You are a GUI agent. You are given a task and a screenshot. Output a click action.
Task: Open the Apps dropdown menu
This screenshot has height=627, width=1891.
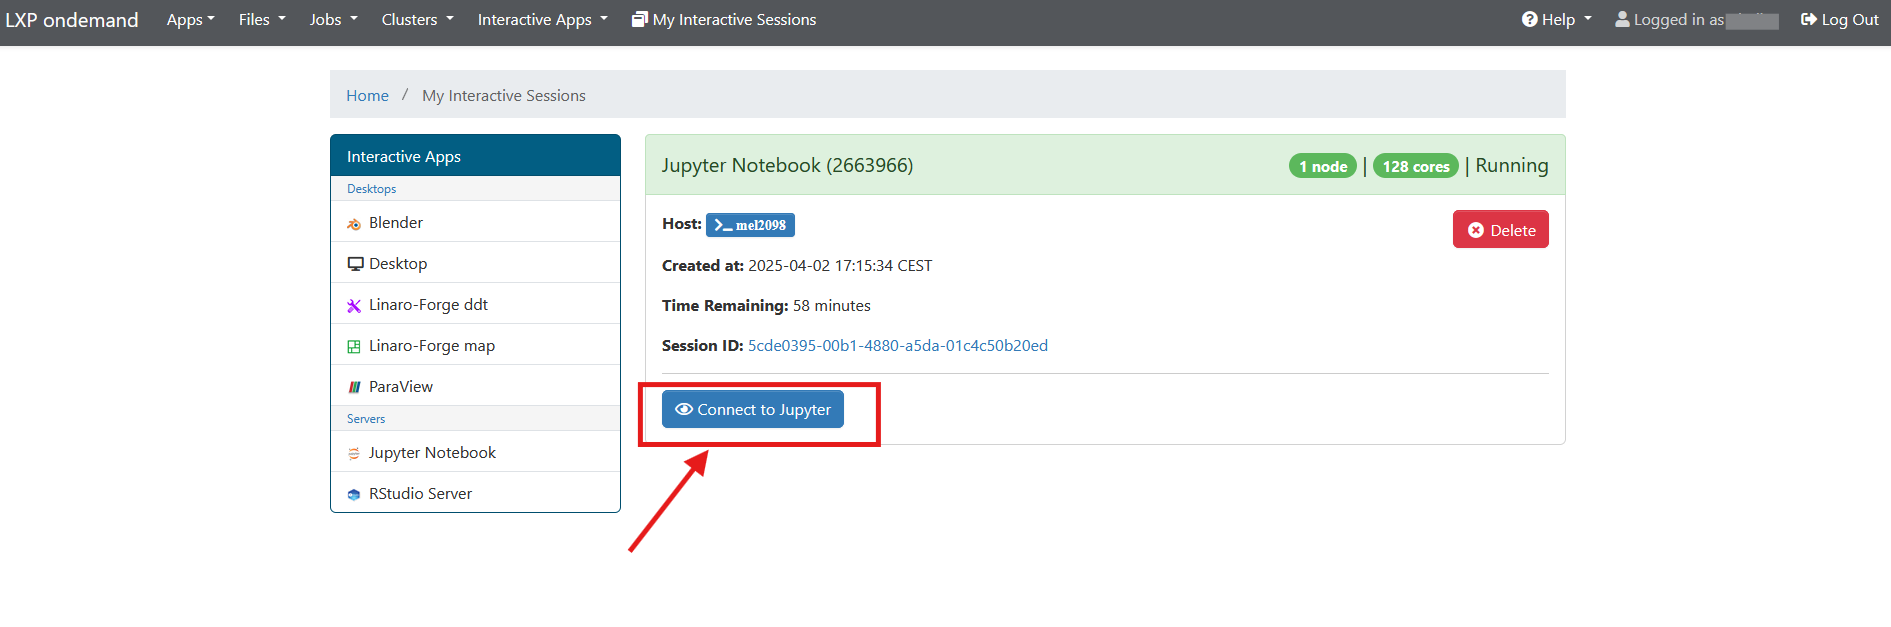click(190, 20)
